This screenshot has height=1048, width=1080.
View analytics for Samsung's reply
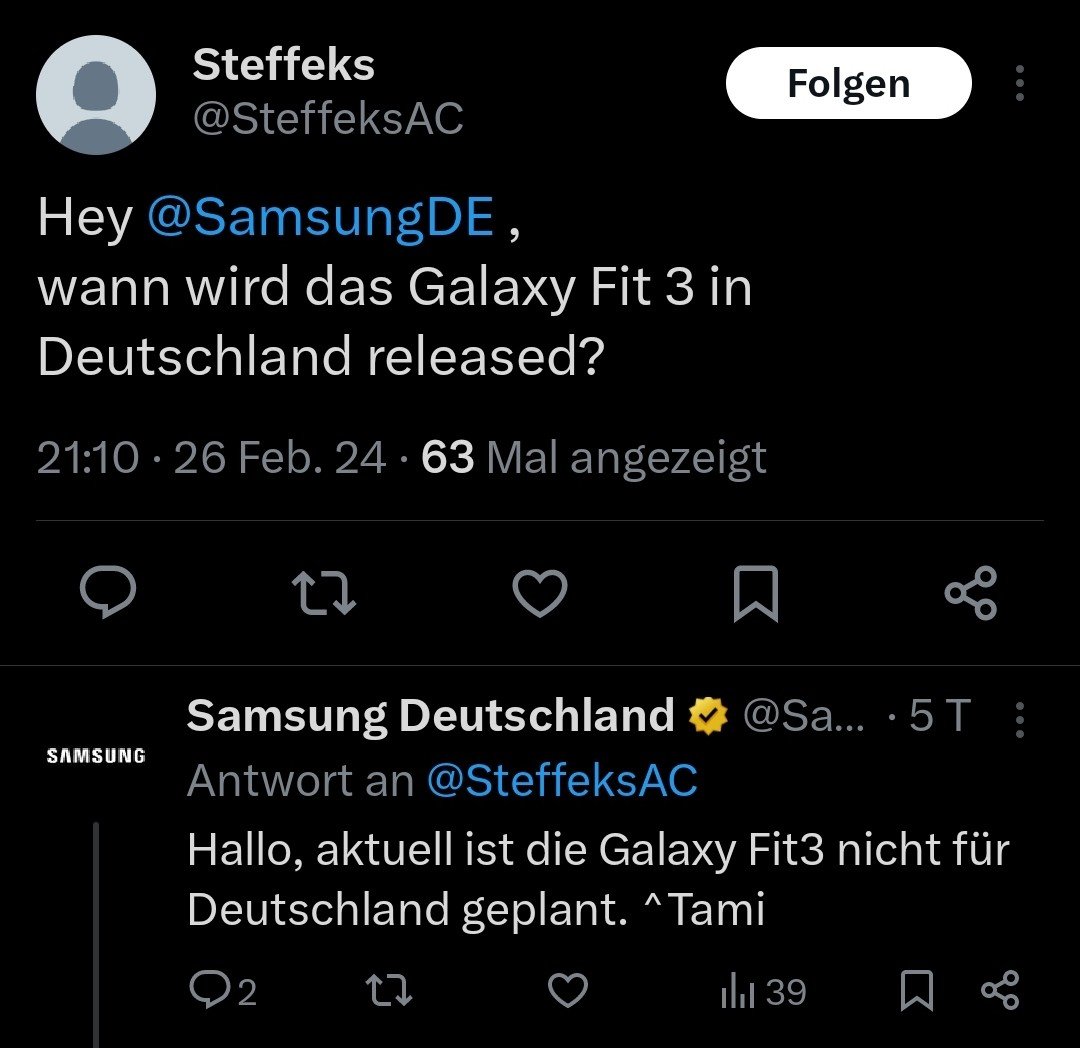(763, 991)
